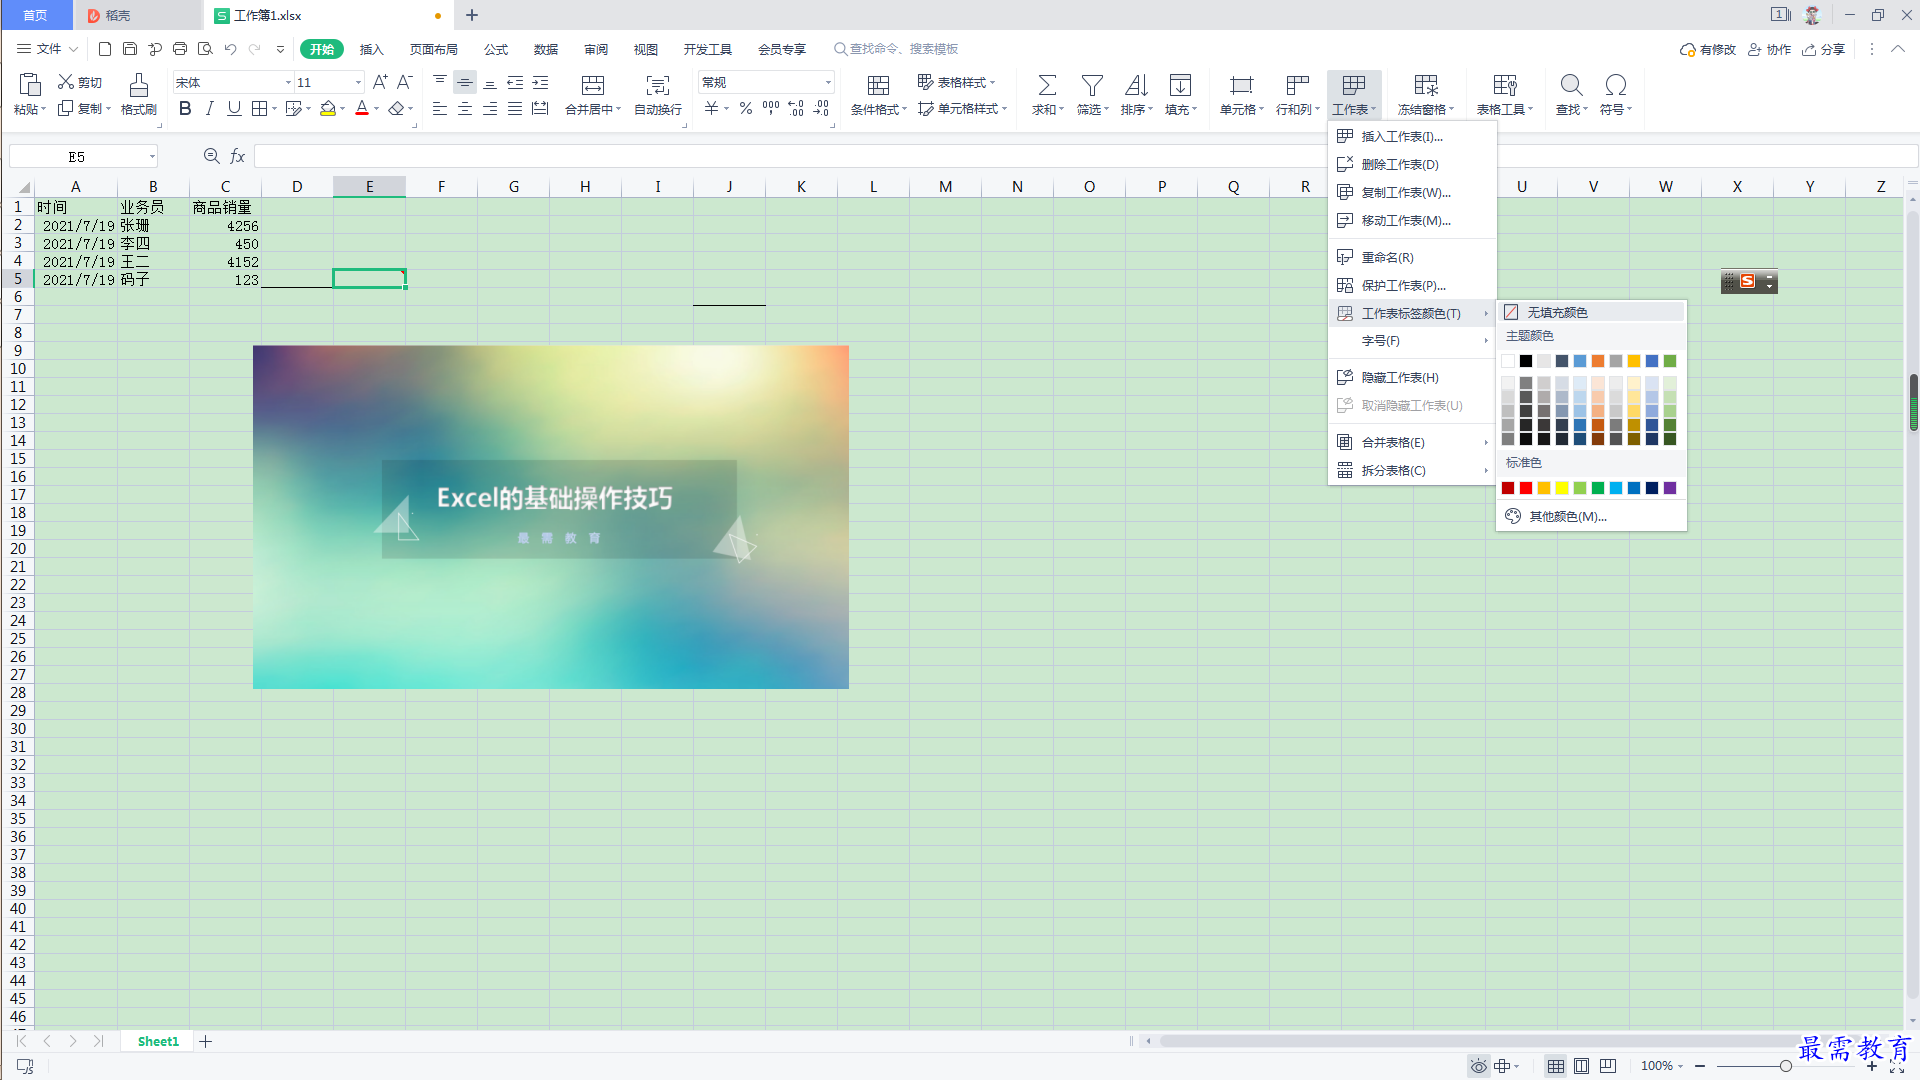
Task: Select the Excel tips picture thumbnail
Action: (x=551, y=517)
